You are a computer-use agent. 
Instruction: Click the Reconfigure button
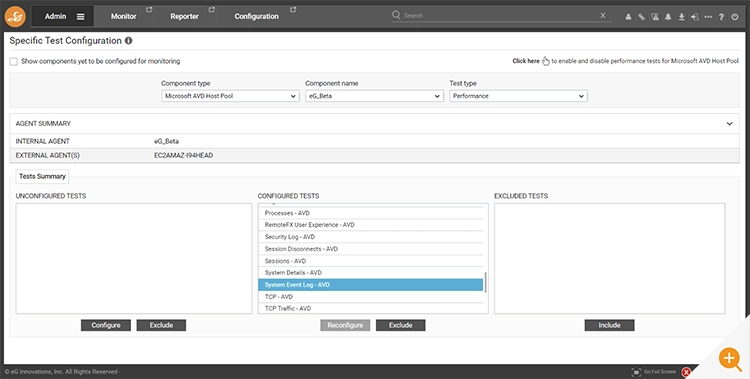pyautogui.click(x=345, y=325)
